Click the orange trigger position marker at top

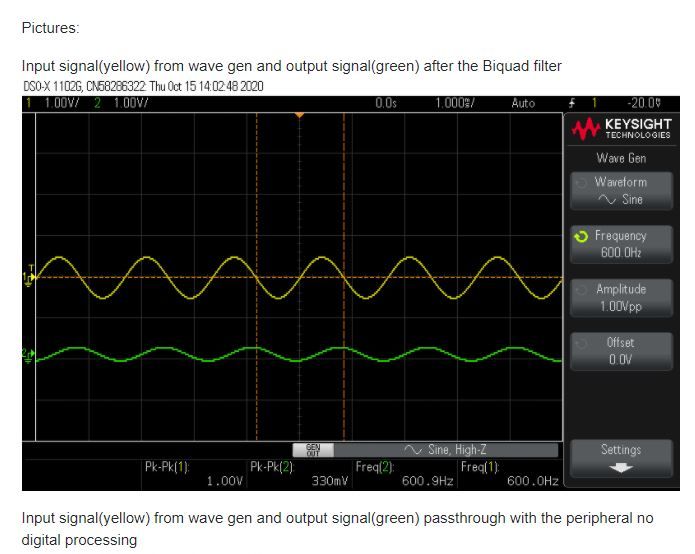pyautogui.click(x=300, y=115)
